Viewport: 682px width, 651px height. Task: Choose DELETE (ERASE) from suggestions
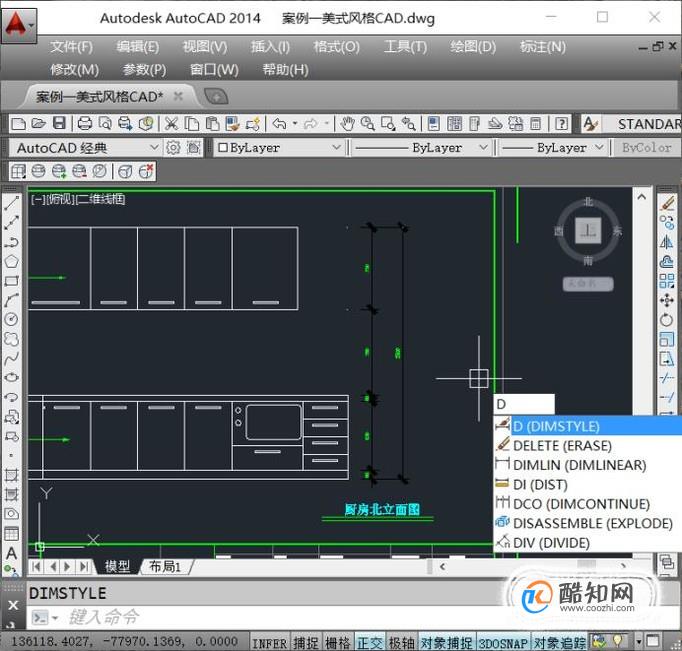click(588, 446)
